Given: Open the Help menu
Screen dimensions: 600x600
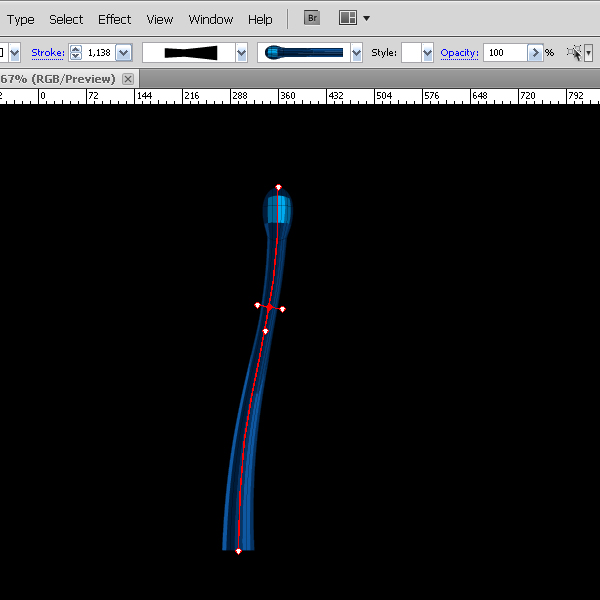Looking at the screenshot, I should click(260, 20).
